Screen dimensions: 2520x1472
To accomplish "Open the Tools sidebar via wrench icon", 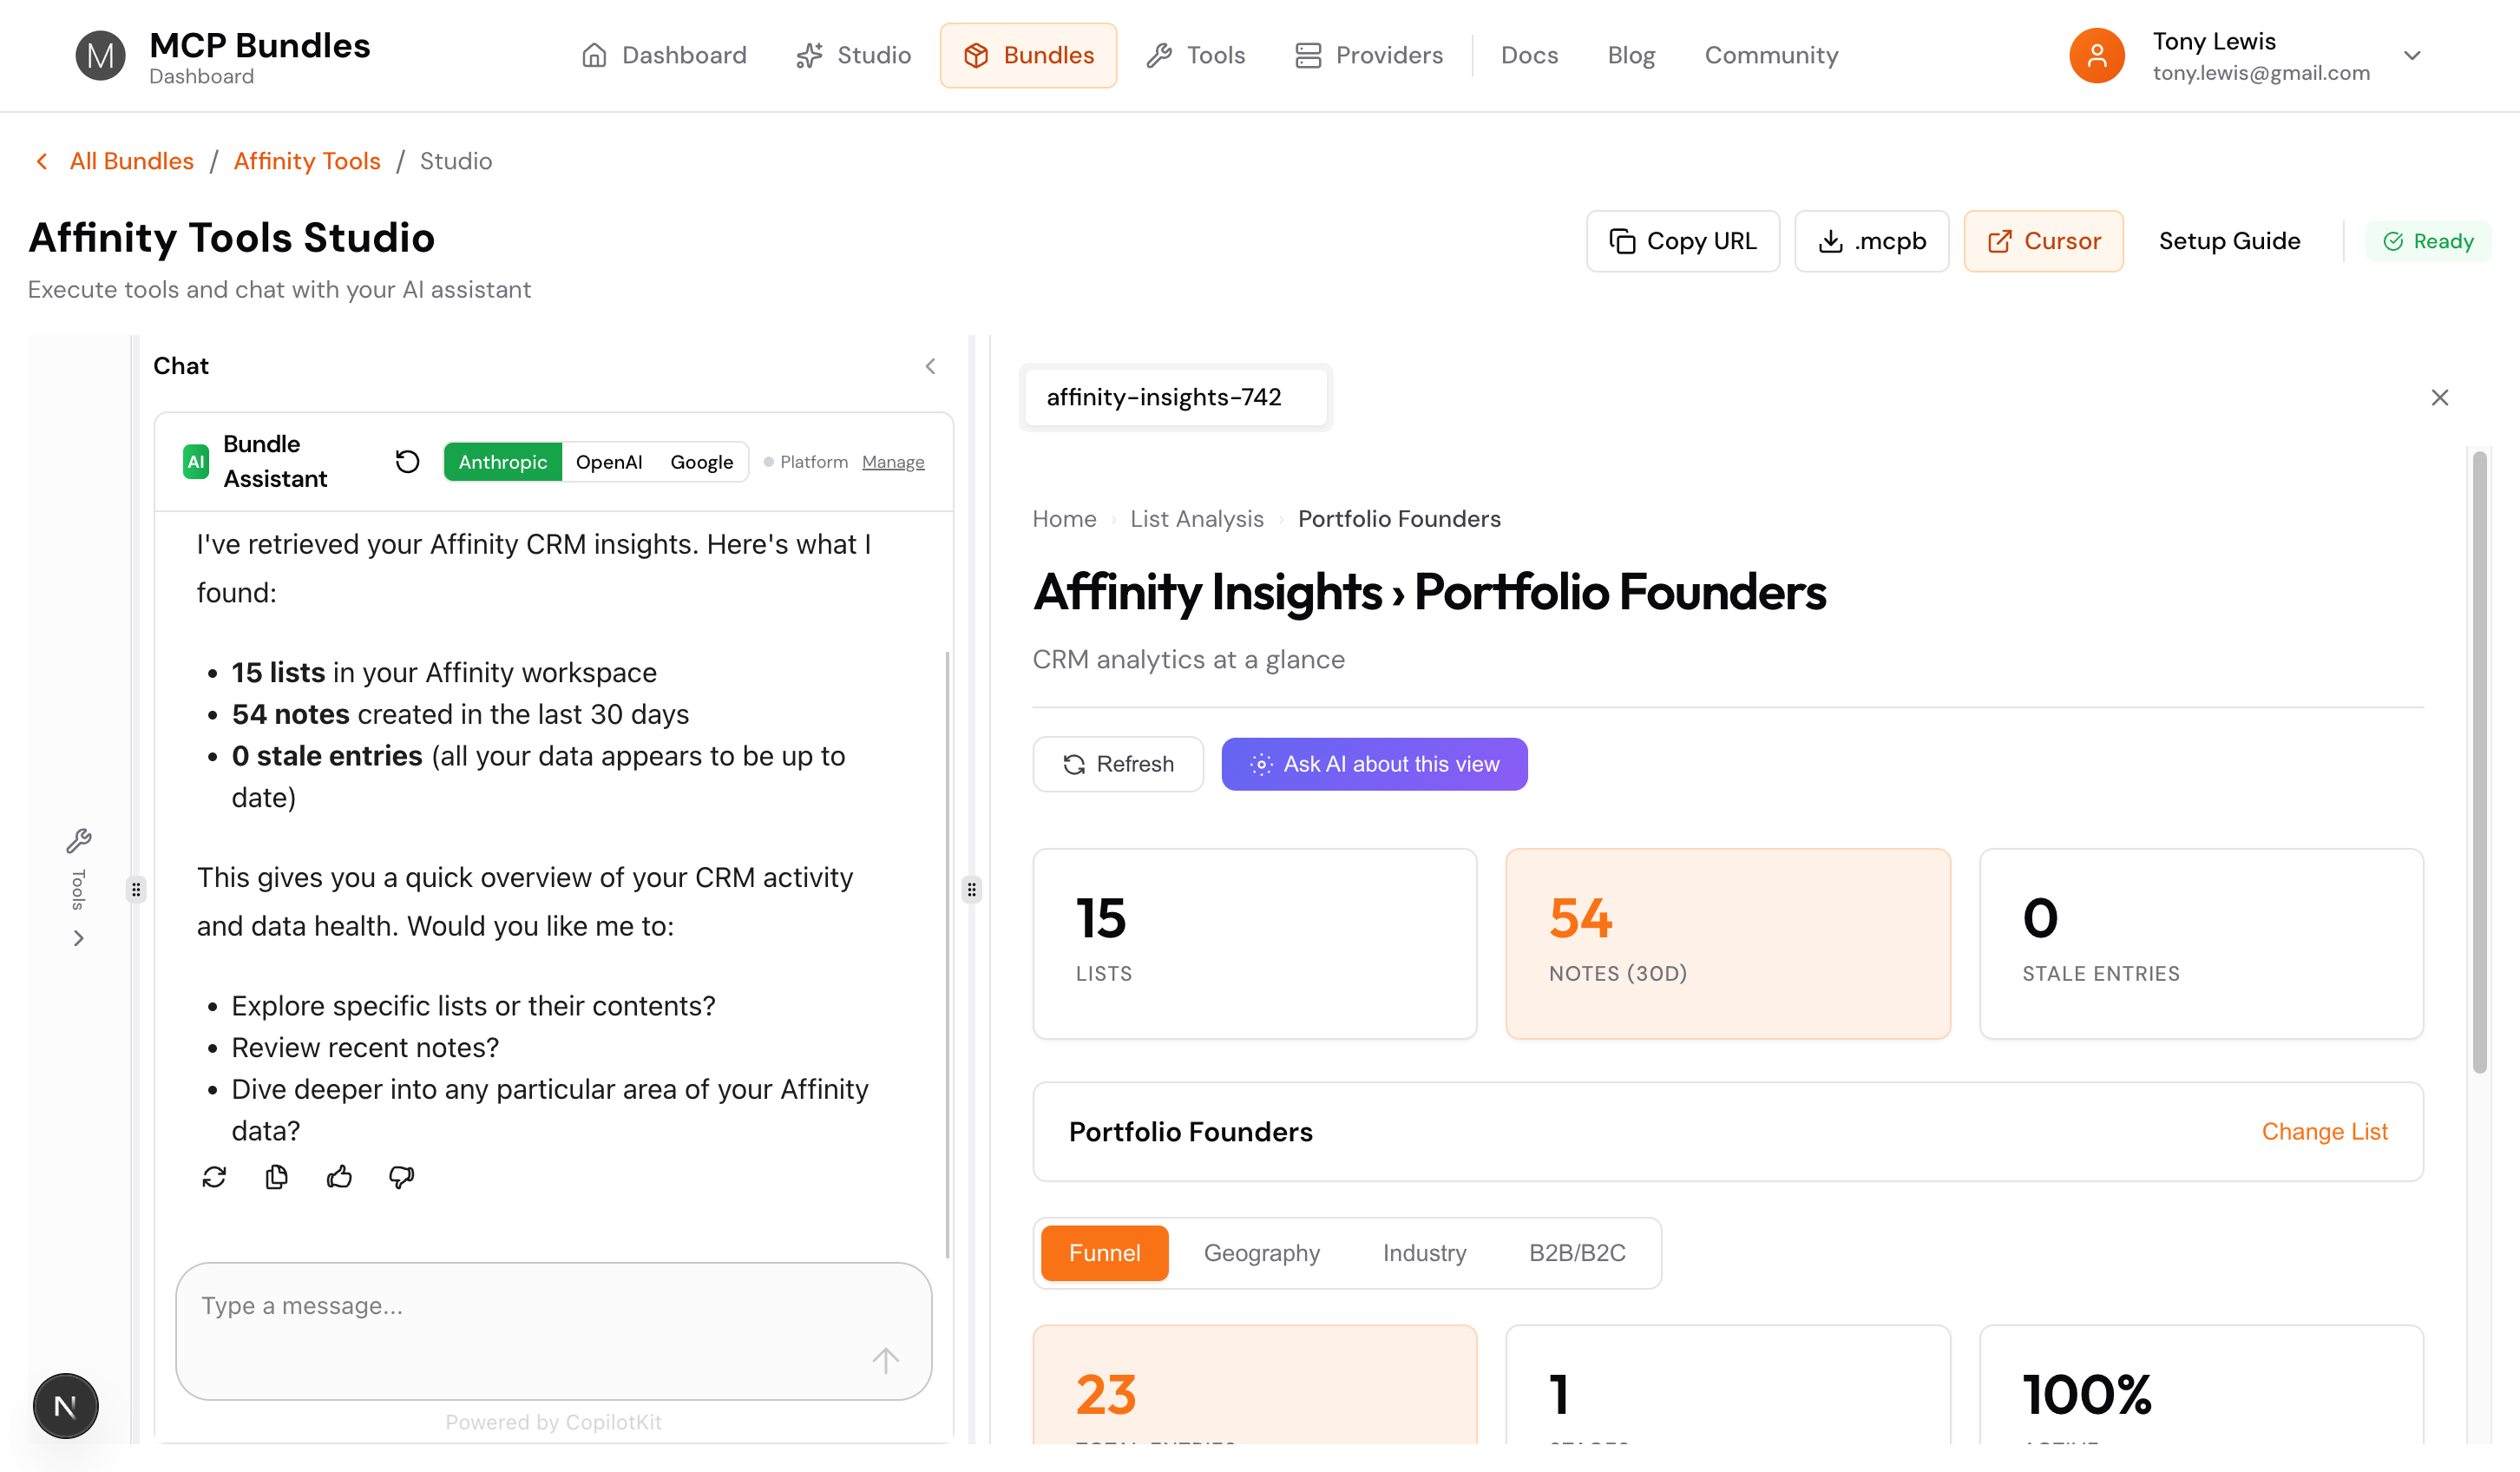I will [79, 840].
